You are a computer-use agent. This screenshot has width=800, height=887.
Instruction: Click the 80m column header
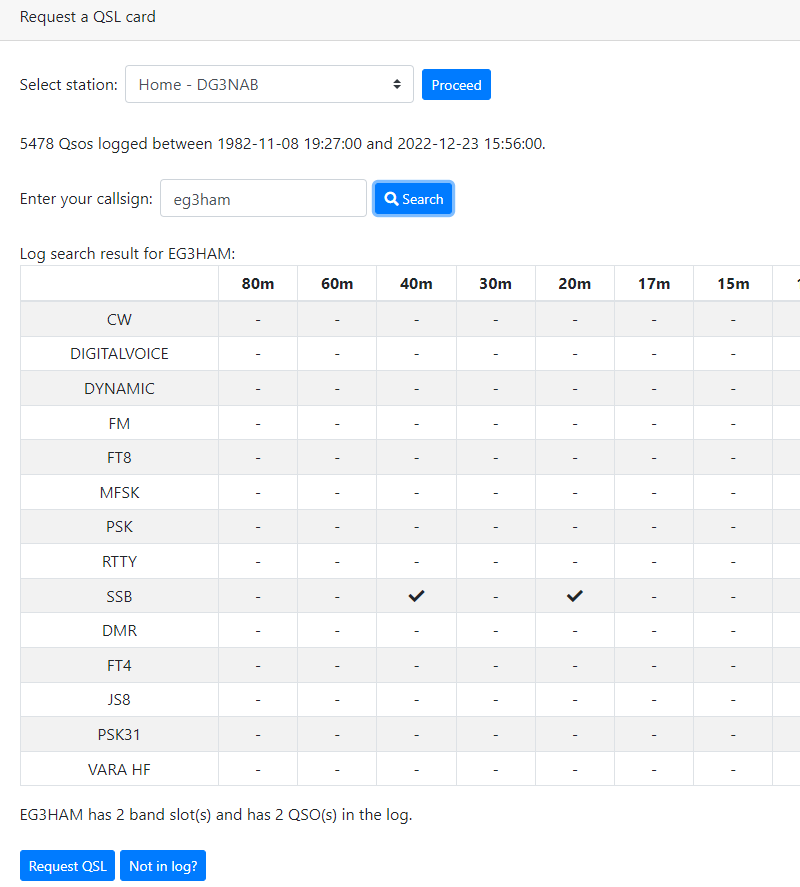pos(257,283)
